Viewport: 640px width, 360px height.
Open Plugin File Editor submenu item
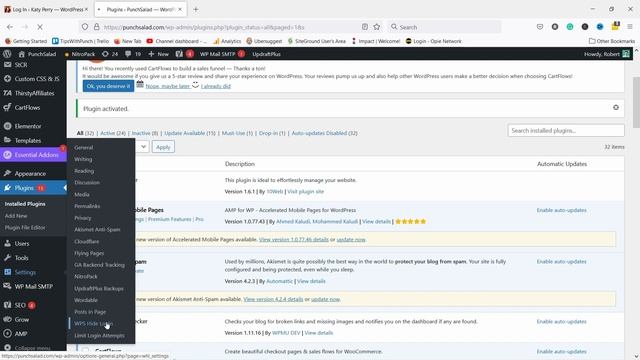coord(25,227)
